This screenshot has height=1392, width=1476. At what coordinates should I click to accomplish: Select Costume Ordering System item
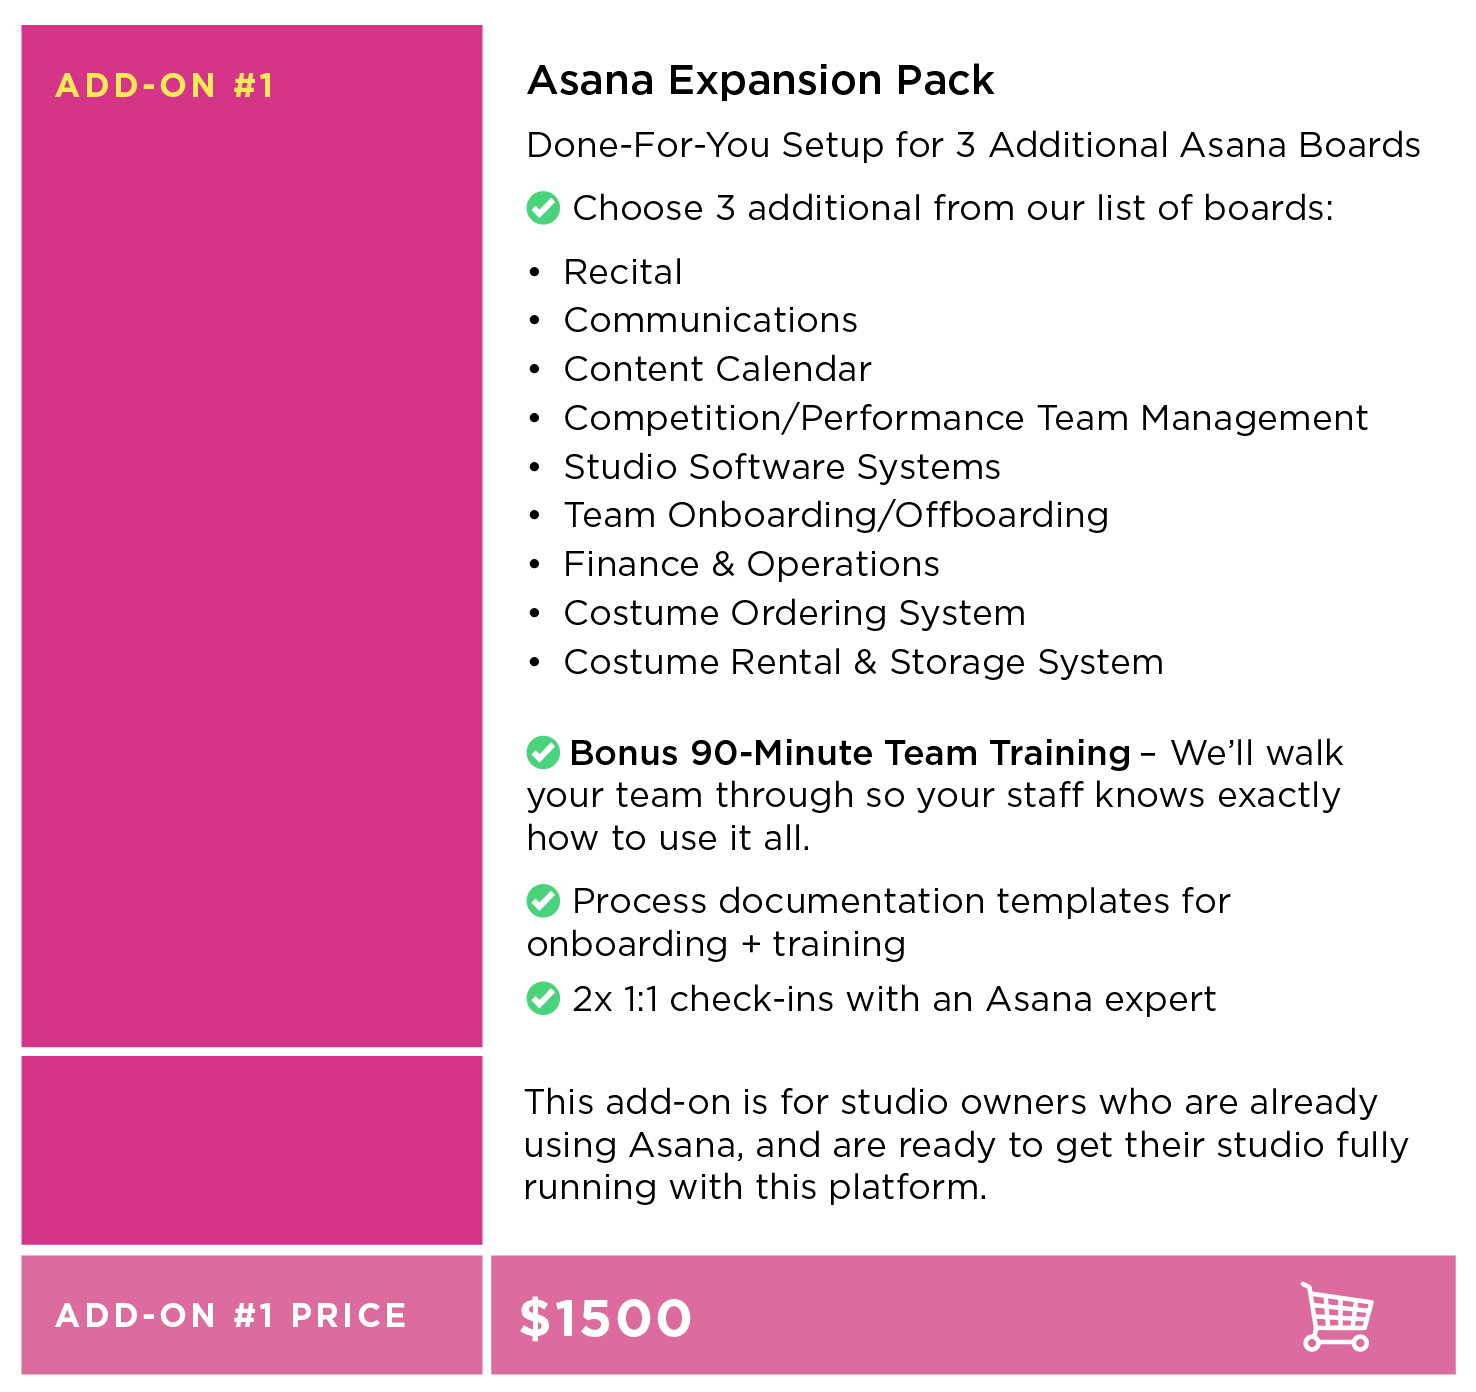[795, 613]
